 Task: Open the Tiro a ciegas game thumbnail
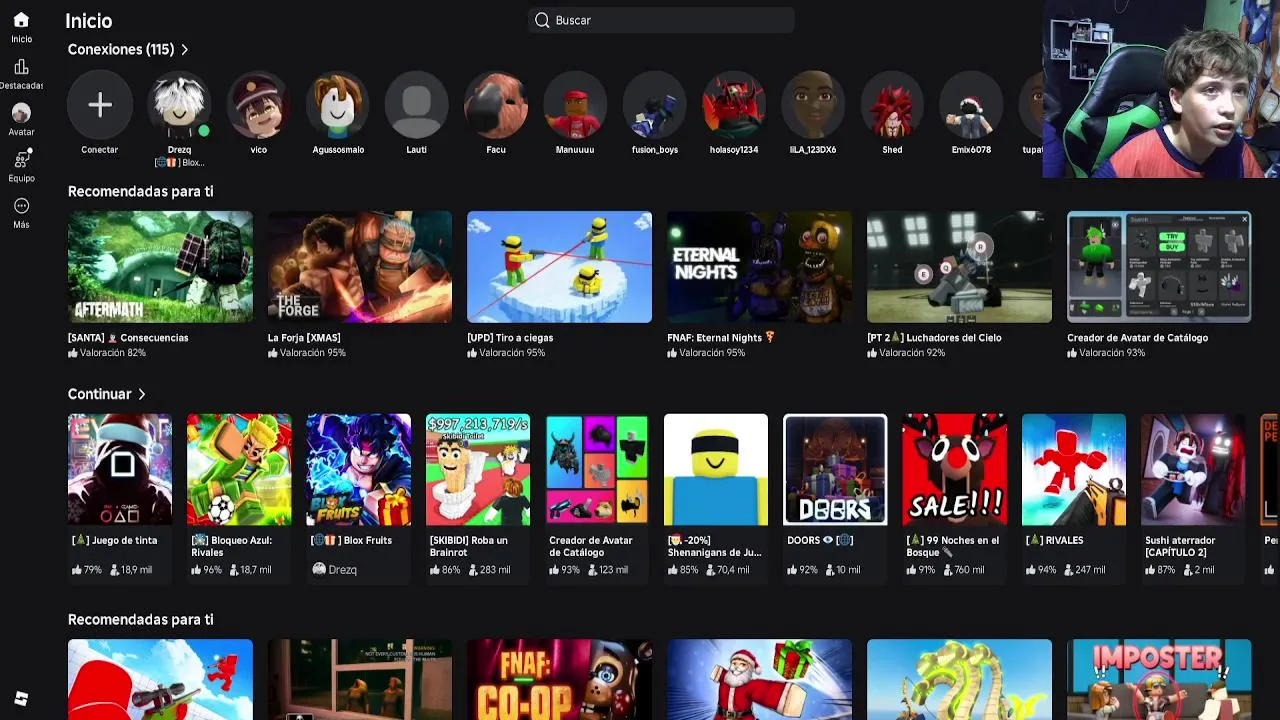(x=559, y=266)
